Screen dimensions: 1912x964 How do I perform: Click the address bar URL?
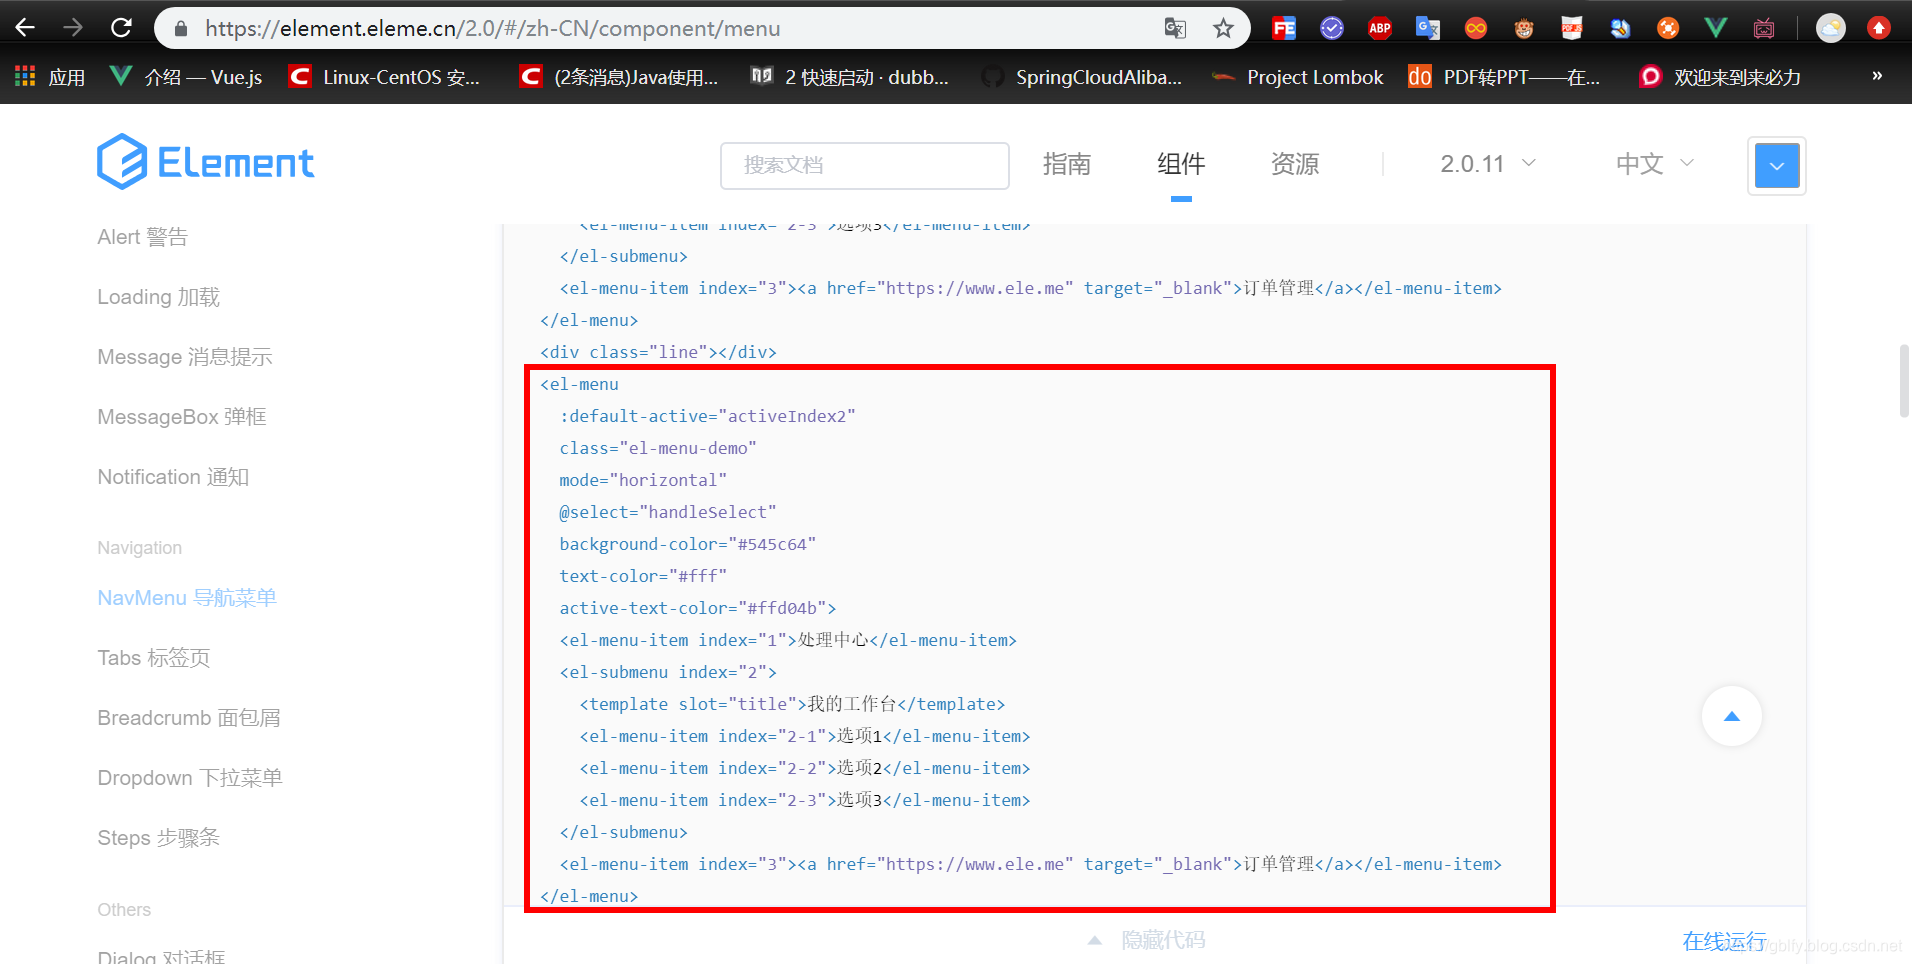(493, 28)
